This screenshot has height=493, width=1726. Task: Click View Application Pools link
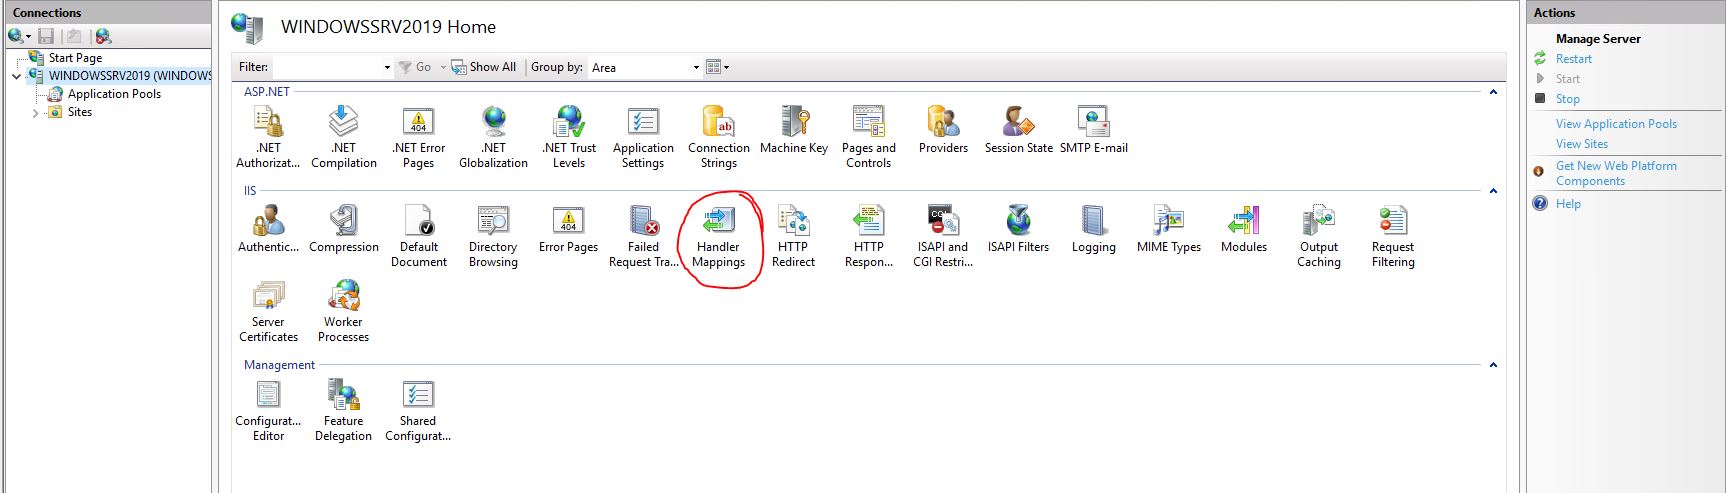click(x=1616, y=124)
